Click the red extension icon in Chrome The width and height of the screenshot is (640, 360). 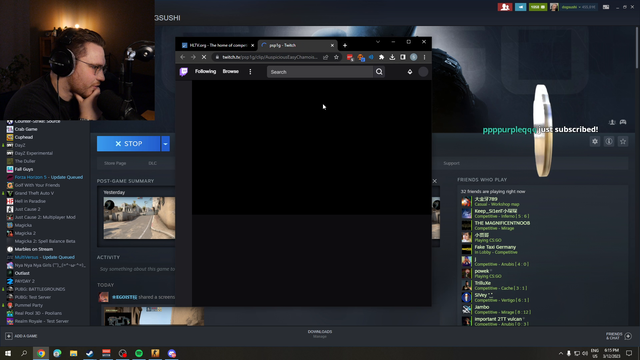350,58
